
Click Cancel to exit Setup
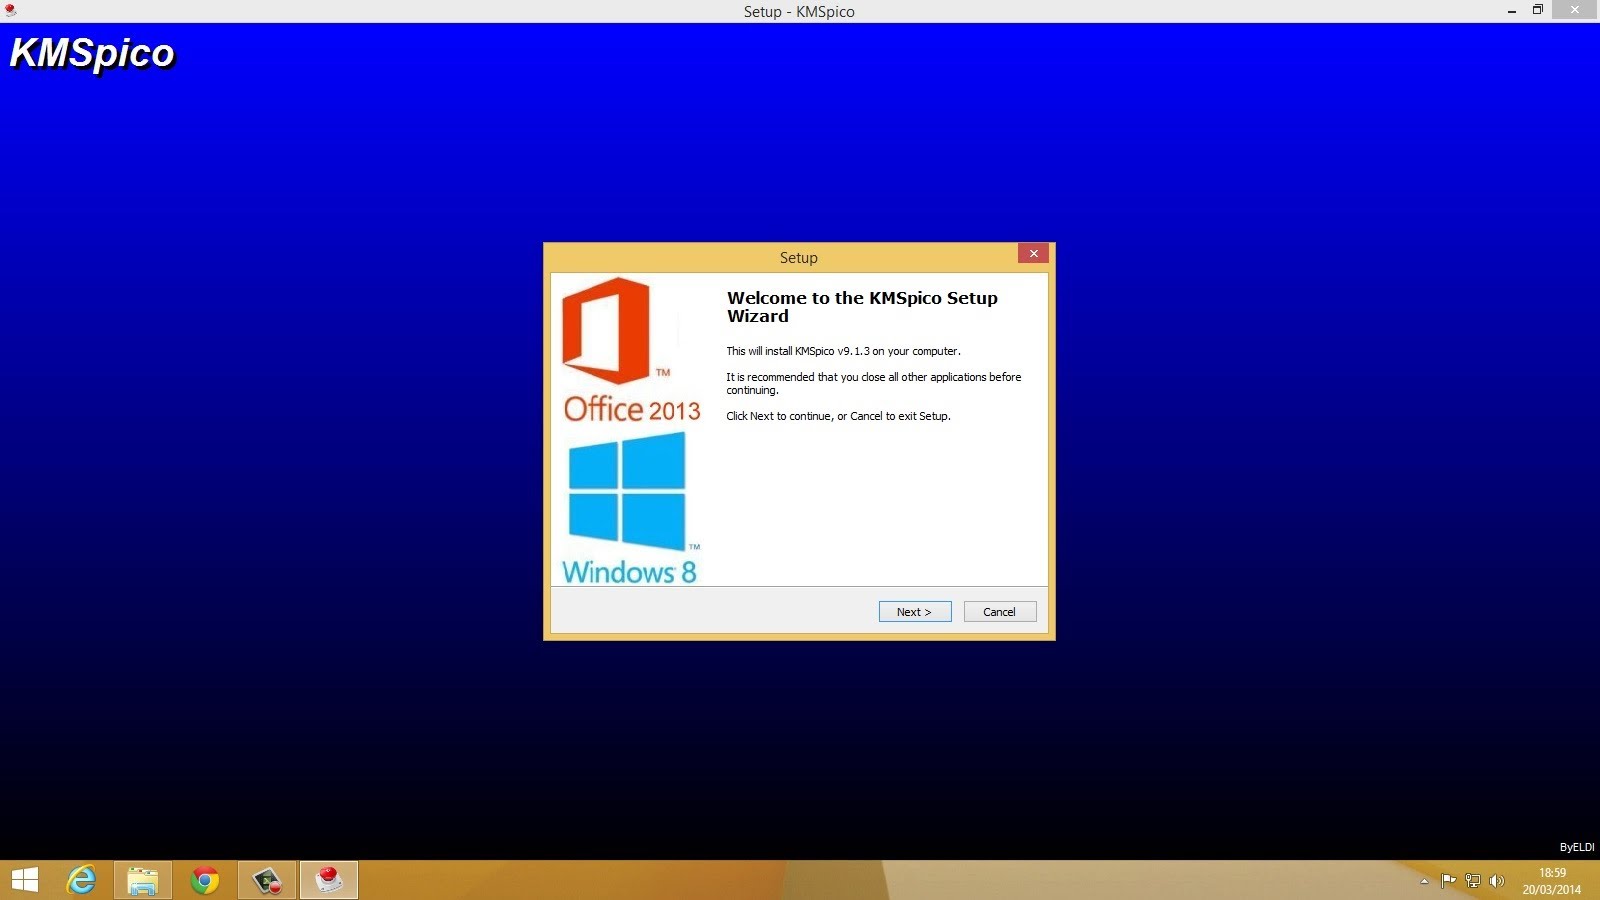tap(999, 611)
